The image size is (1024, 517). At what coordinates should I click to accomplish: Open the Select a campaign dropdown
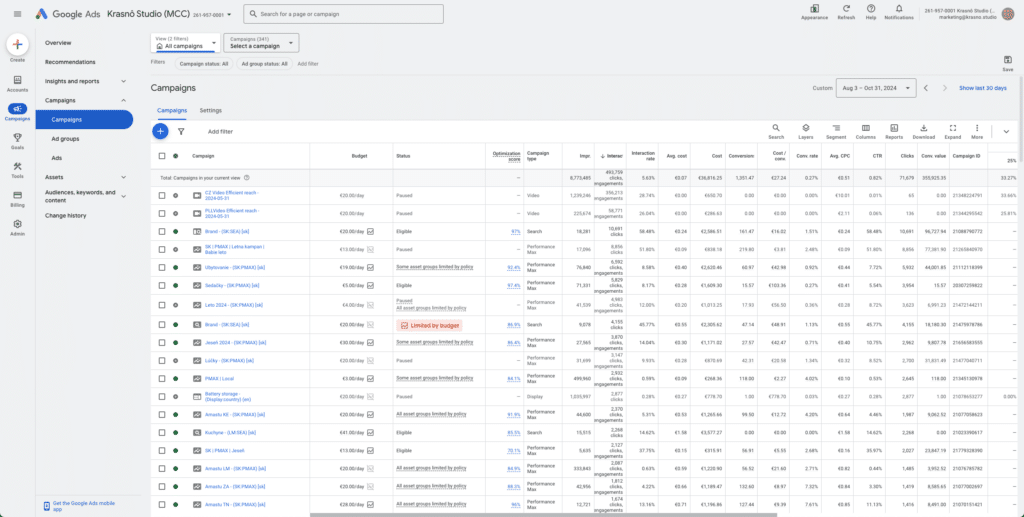tap(261, 42)
